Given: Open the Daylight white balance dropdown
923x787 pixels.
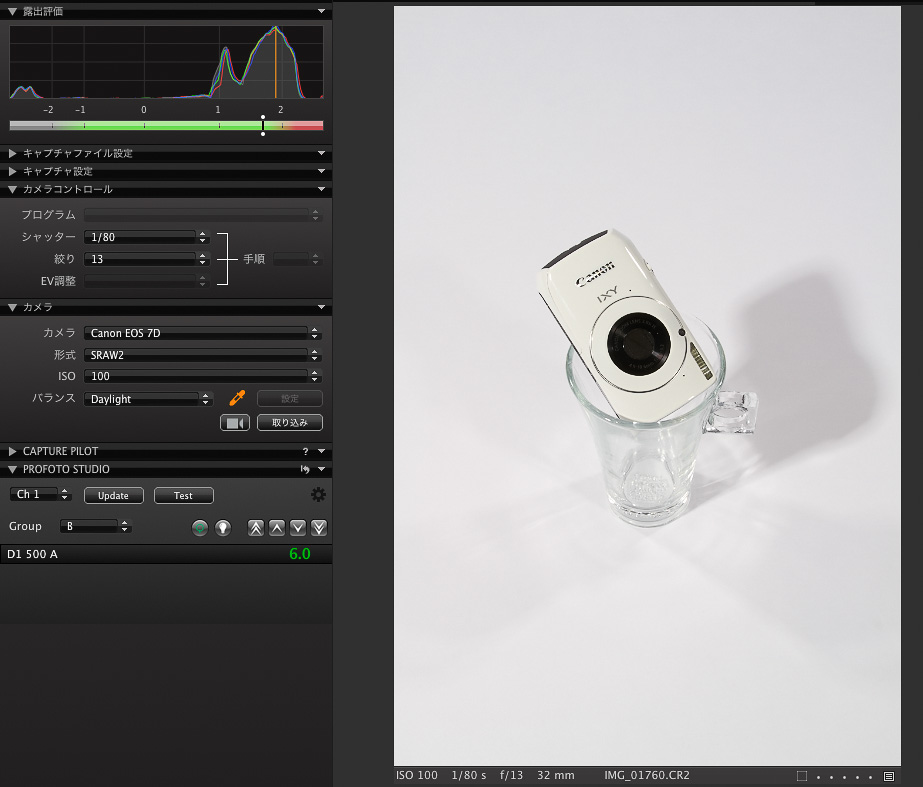Looking at the screenshot, I should [x=148, y=399].
